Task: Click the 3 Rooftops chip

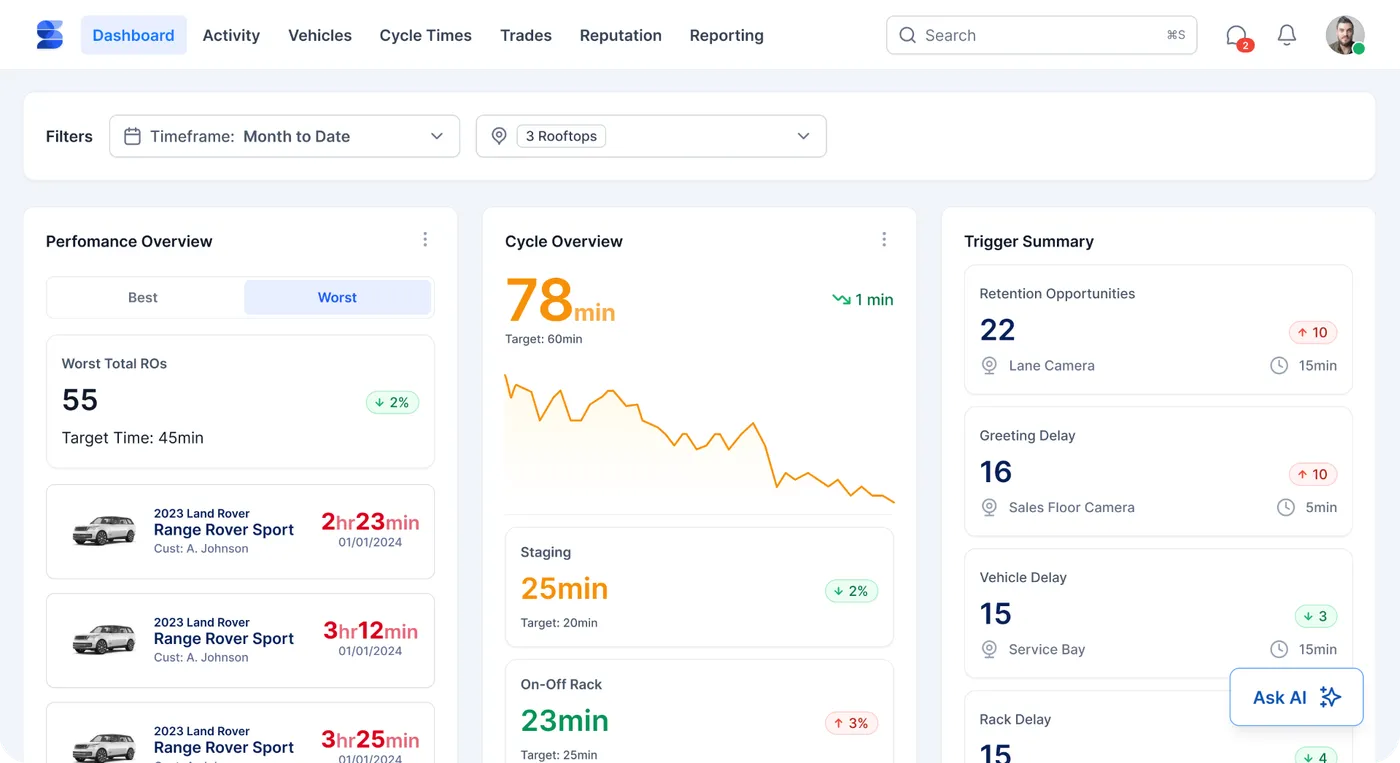Action: [561, 136]
